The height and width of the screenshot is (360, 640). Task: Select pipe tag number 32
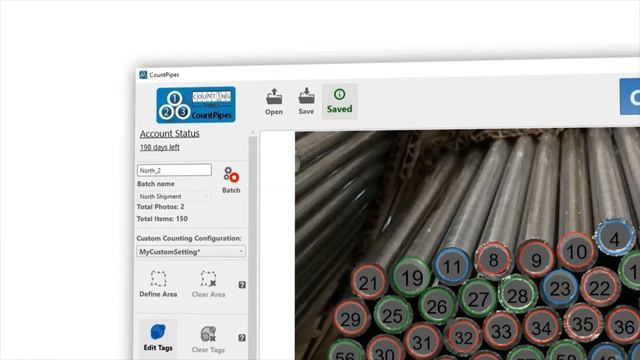click(463, 337)
